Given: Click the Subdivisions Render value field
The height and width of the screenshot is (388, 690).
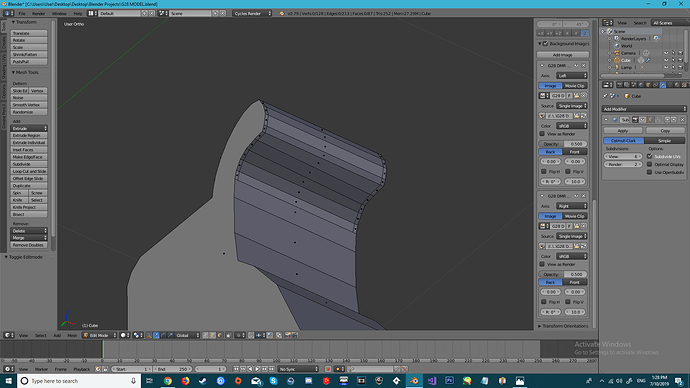Looking at the screenshot, I should click(623, 164).
